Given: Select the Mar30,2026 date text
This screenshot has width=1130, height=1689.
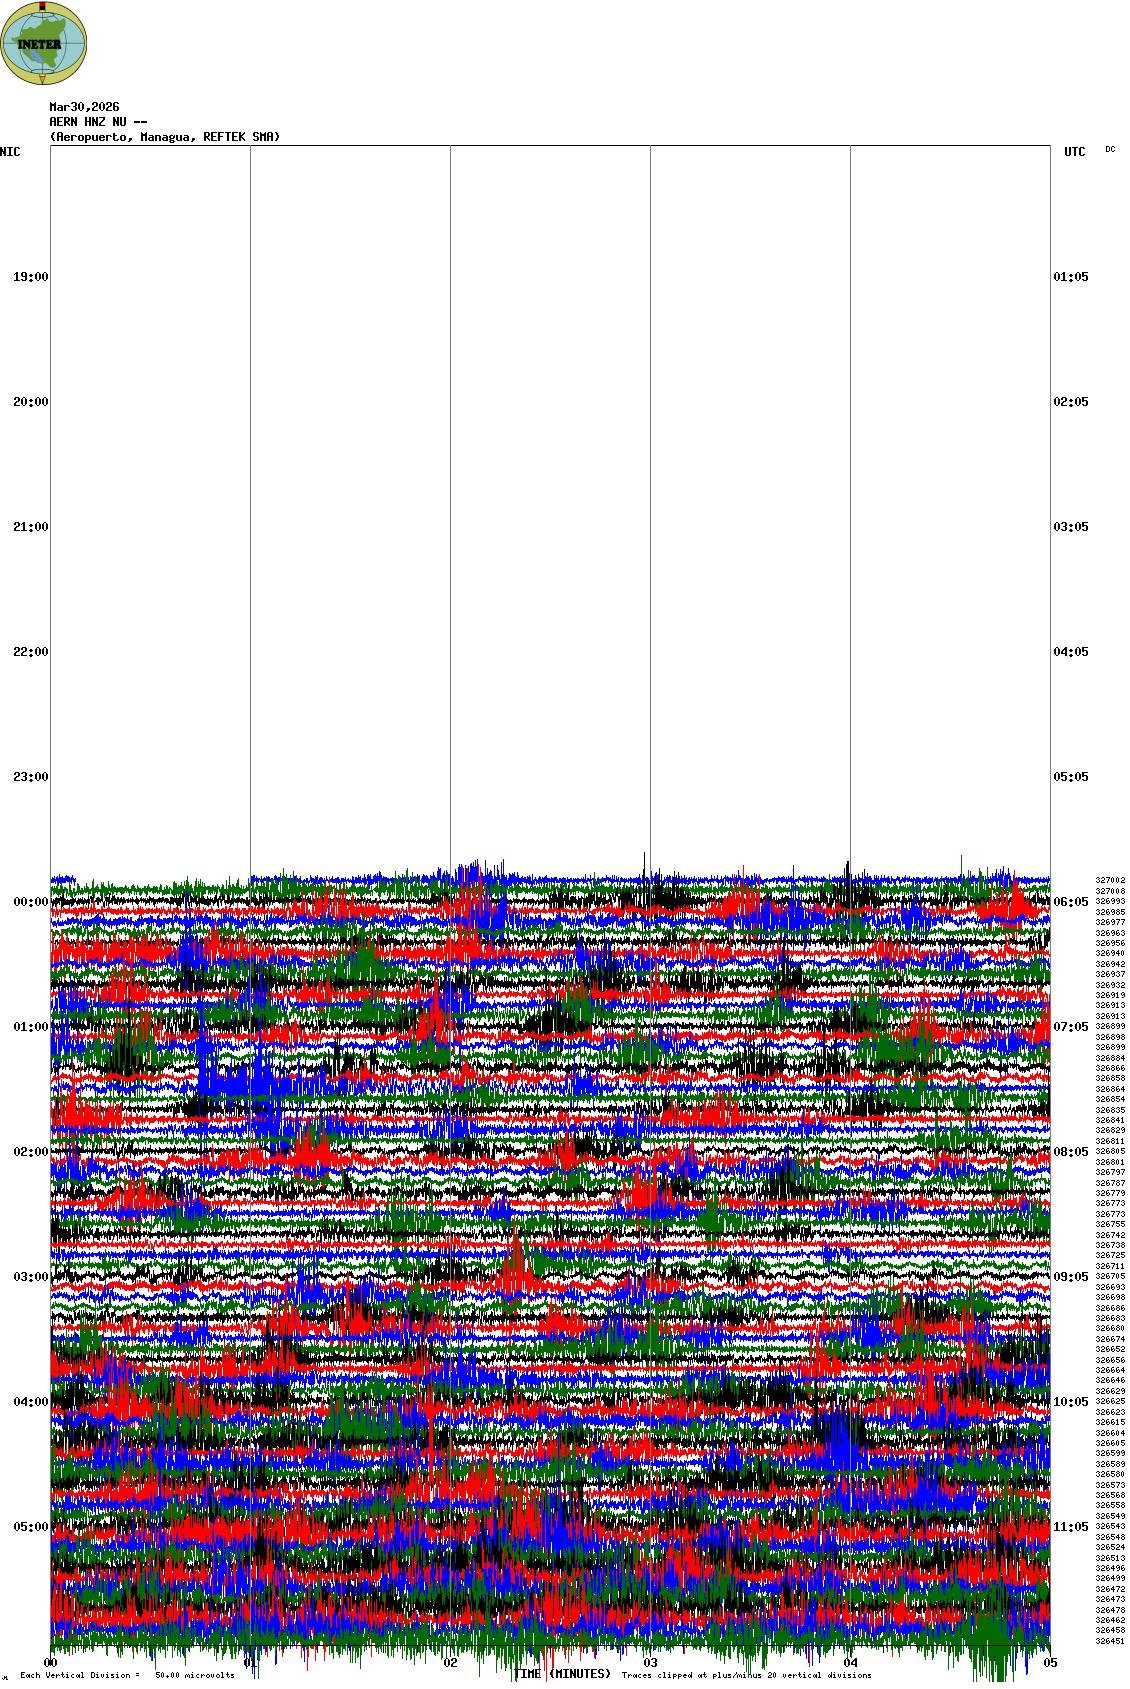Looking at the screenshot, I should 84,107.
